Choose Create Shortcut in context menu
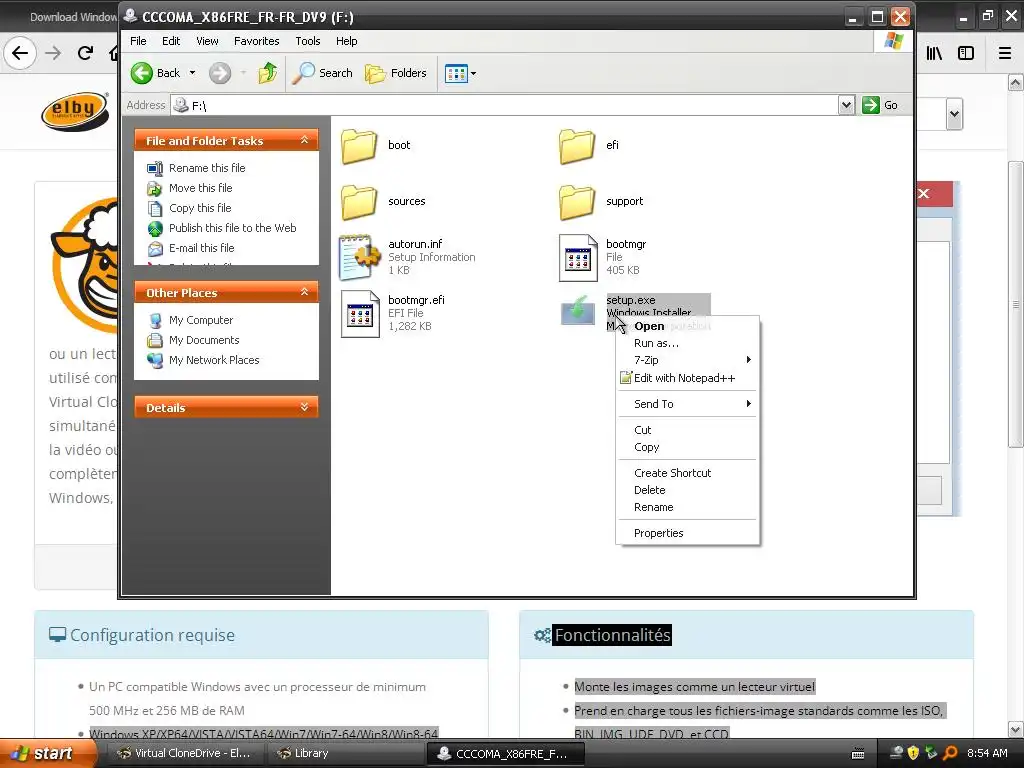 [x=688, y=473]
